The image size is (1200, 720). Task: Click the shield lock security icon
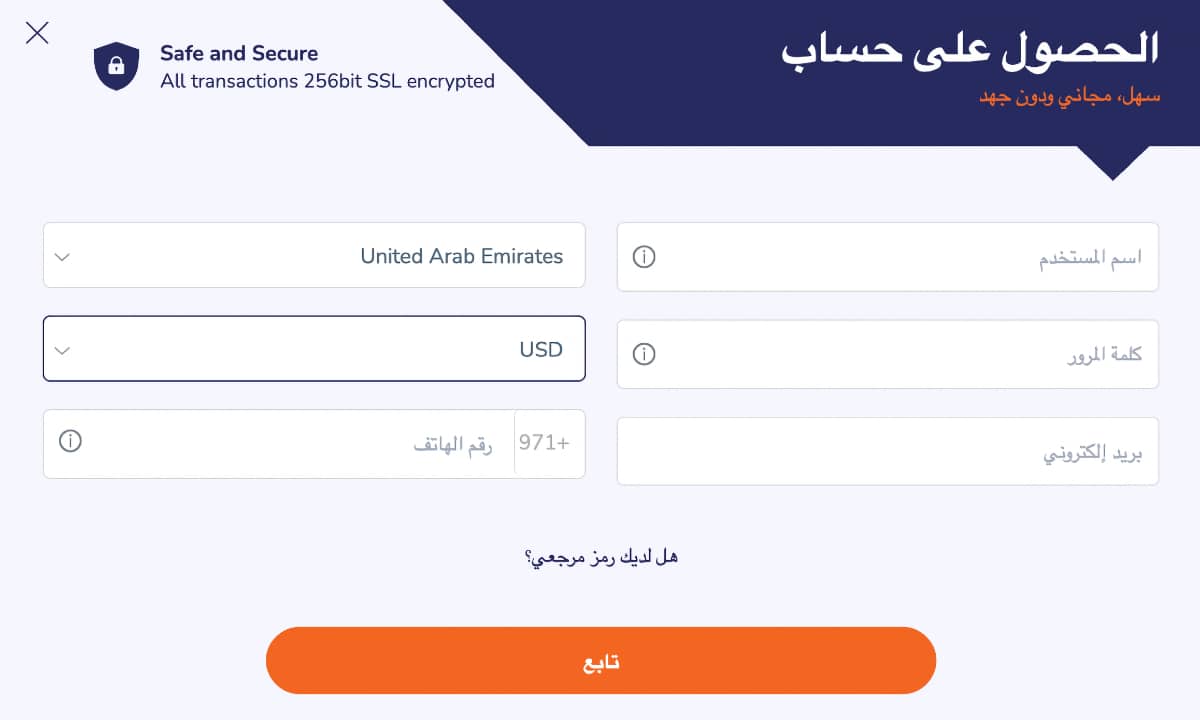tap(116, 66)
